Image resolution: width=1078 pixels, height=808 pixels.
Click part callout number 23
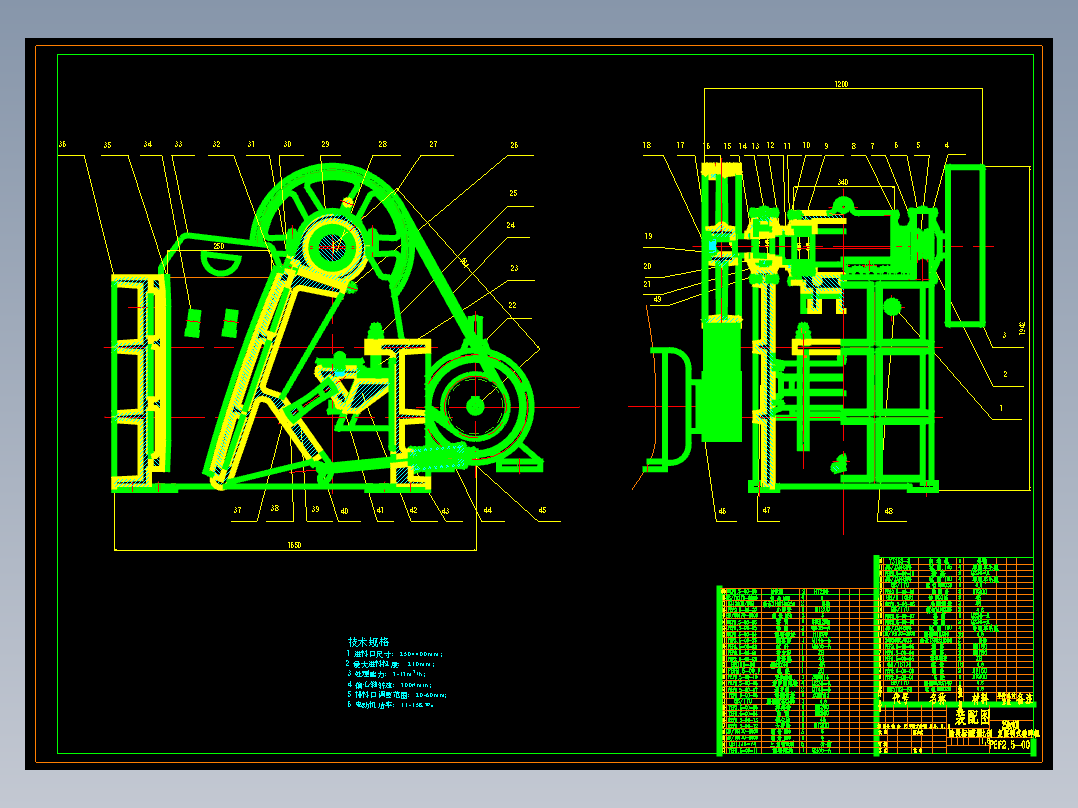(514, 268)
